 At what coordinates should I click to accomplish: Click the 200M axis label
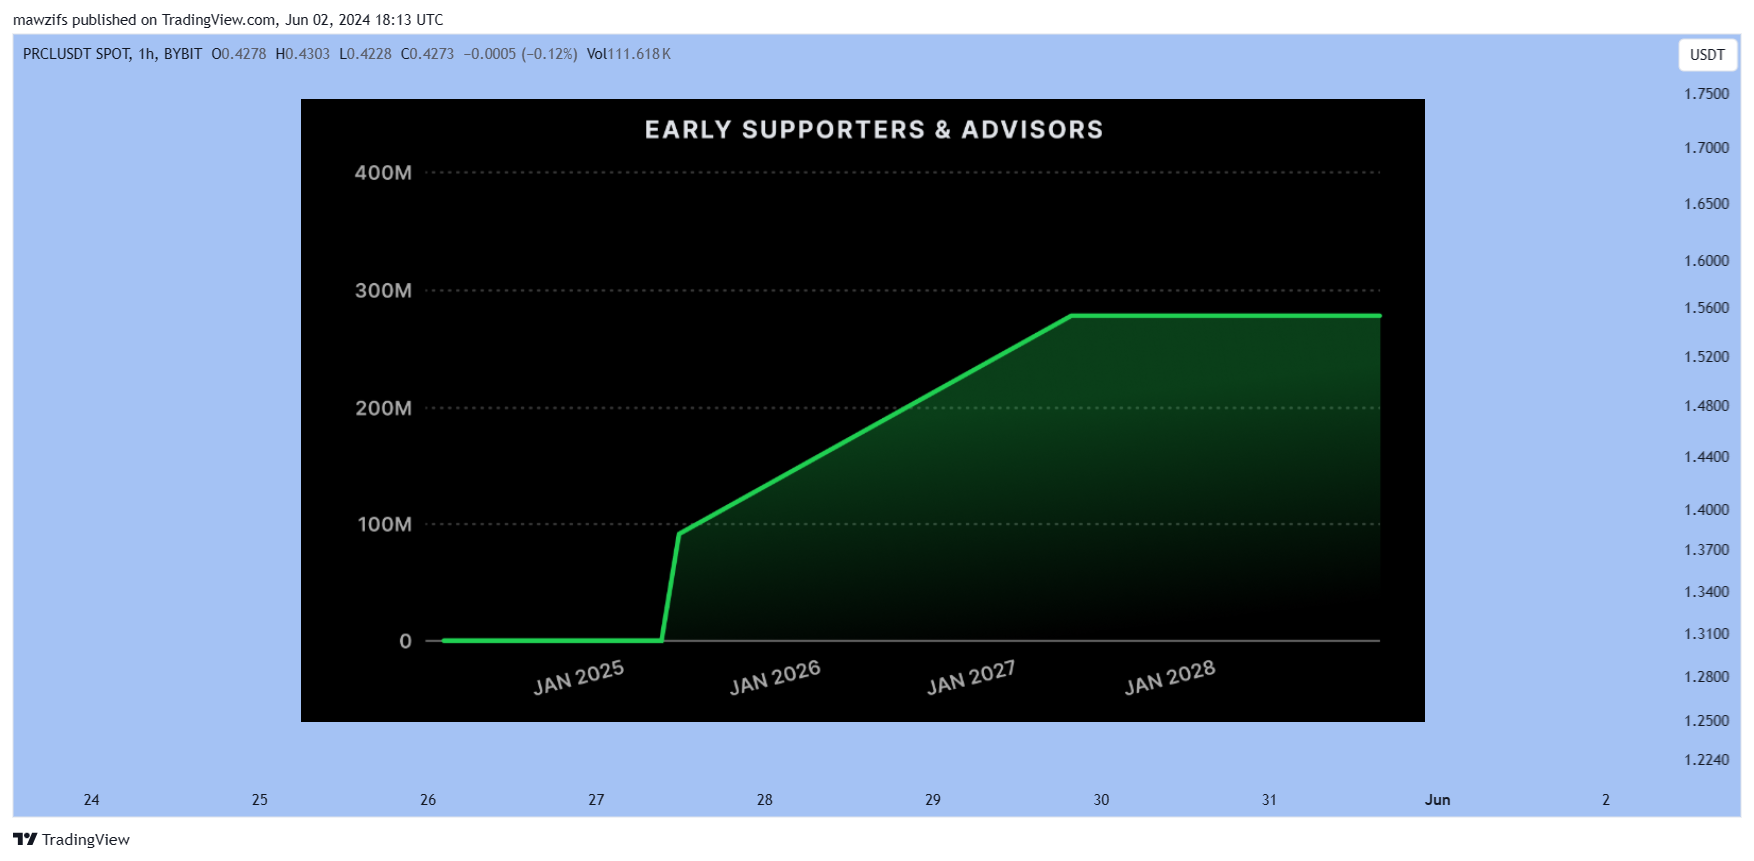[383, 408]
